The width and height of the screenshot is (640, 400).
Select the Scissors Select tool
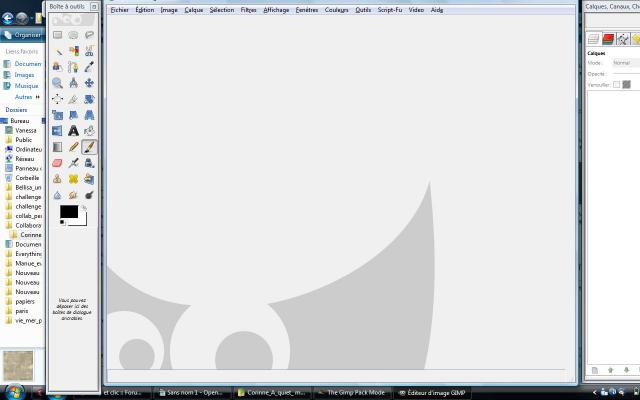coord(89,51)
